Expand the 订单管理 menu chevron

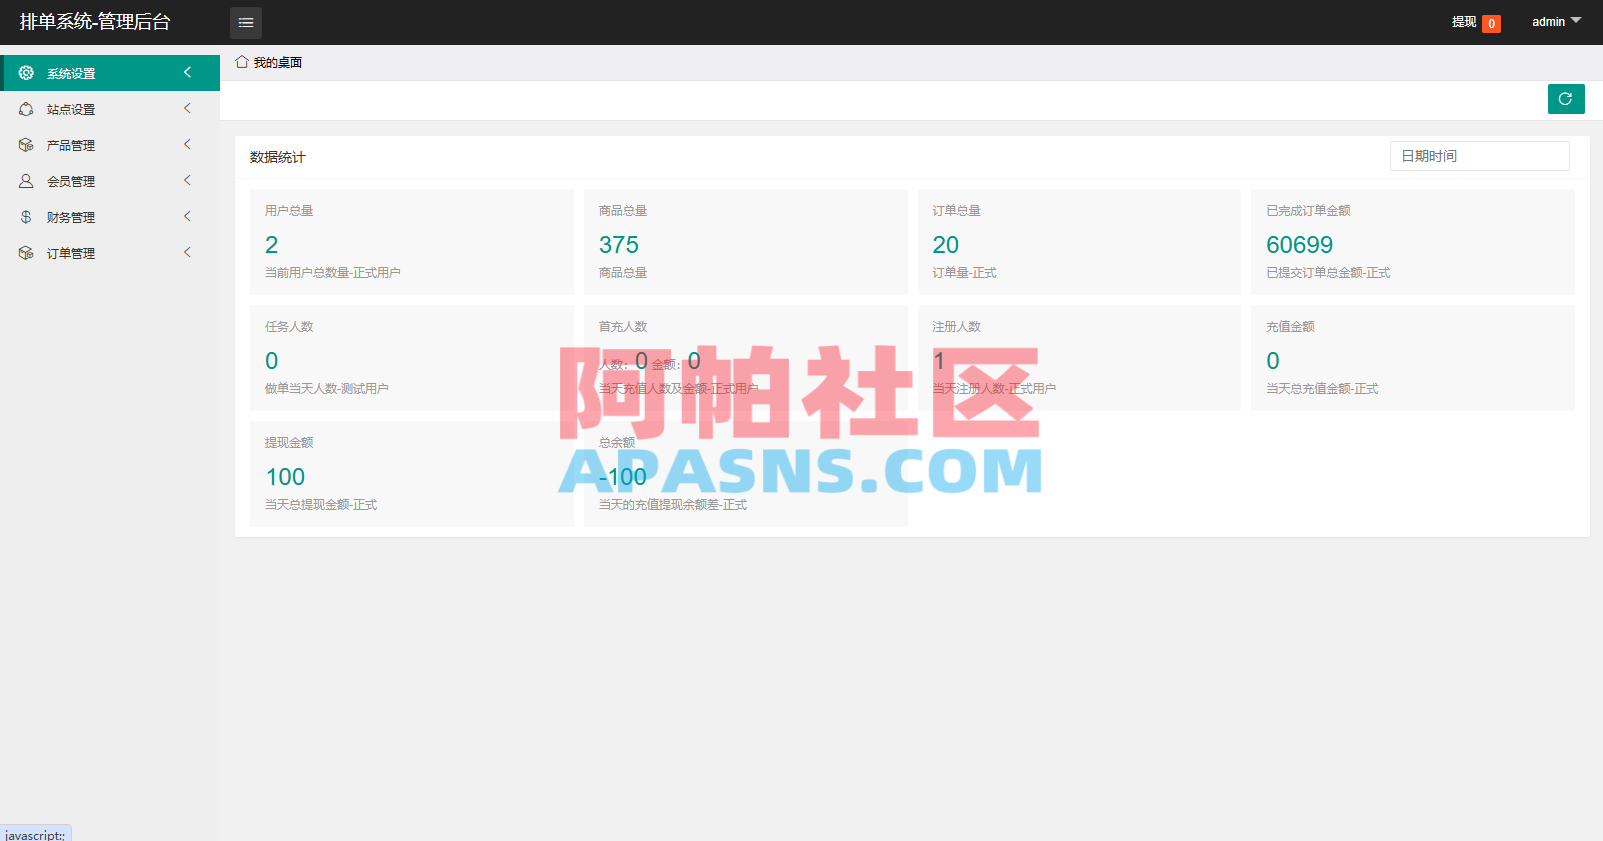(x=187, y=252)
